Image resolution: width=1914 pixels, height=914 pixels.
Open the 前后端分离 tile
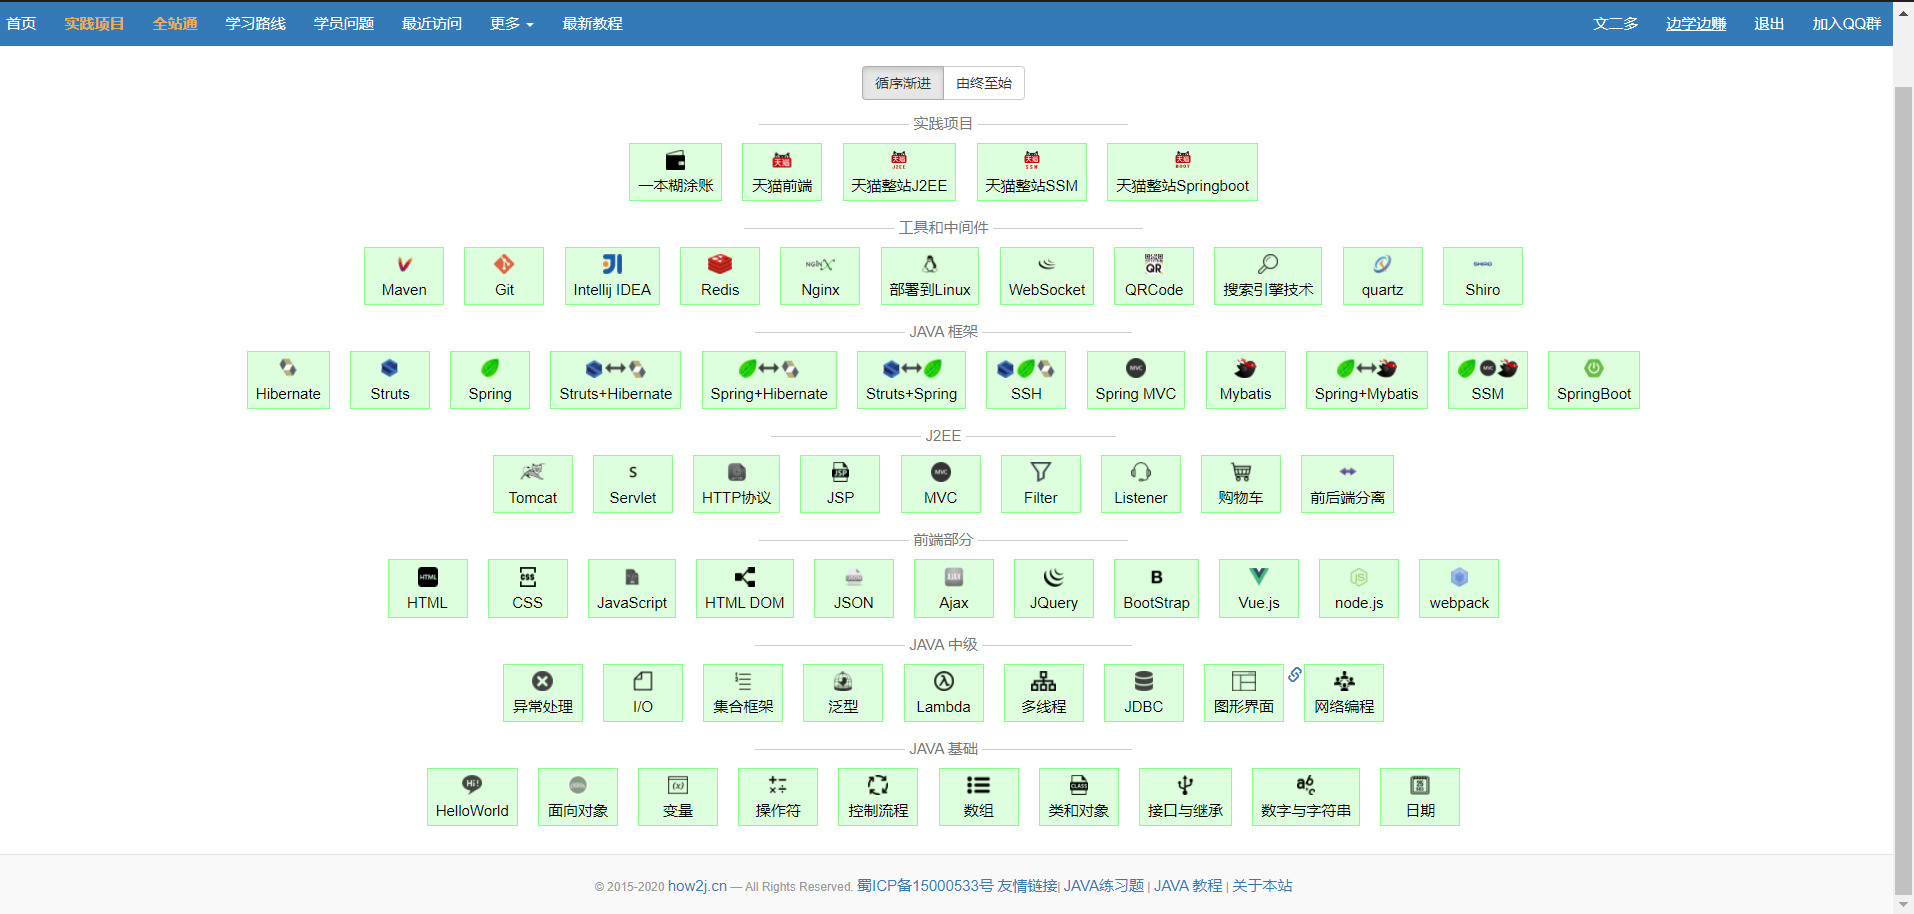pos(1347,484)
